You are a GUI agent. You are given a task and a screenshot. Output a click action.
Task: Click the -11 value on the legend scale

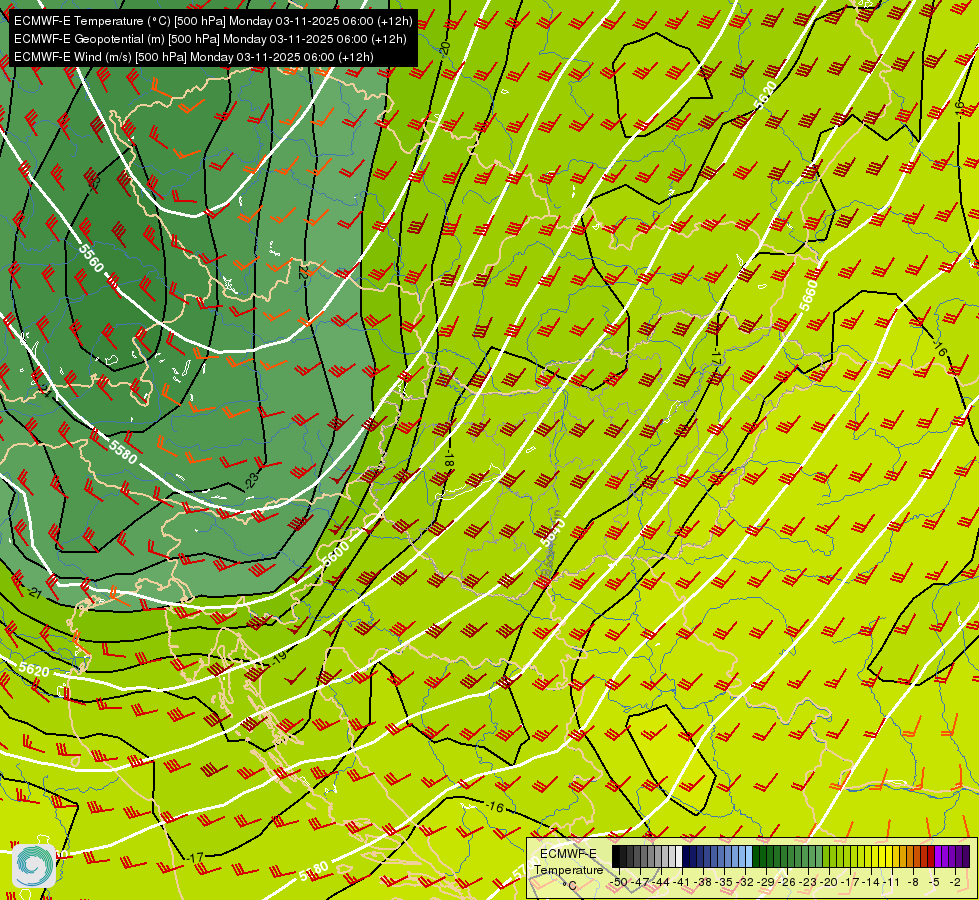coord(892,882)
